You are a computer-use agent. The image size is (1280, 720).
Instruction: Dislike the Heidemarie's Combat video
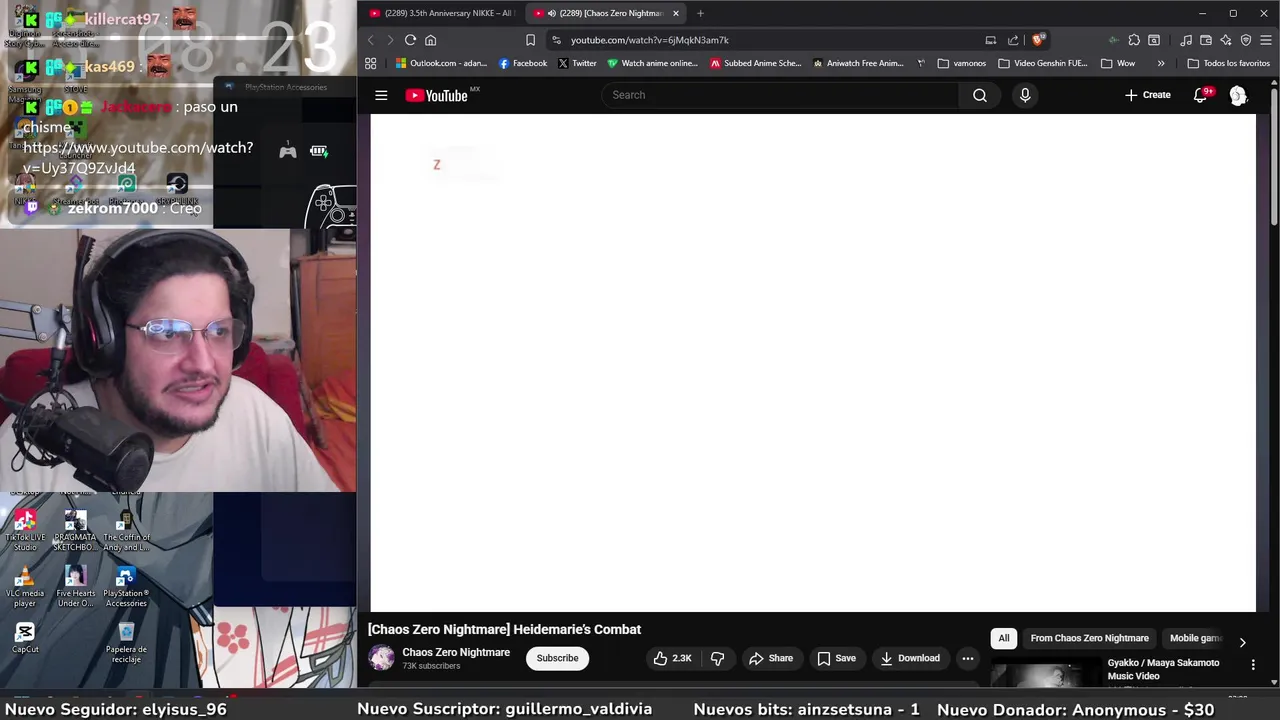(x=717, y=658)
